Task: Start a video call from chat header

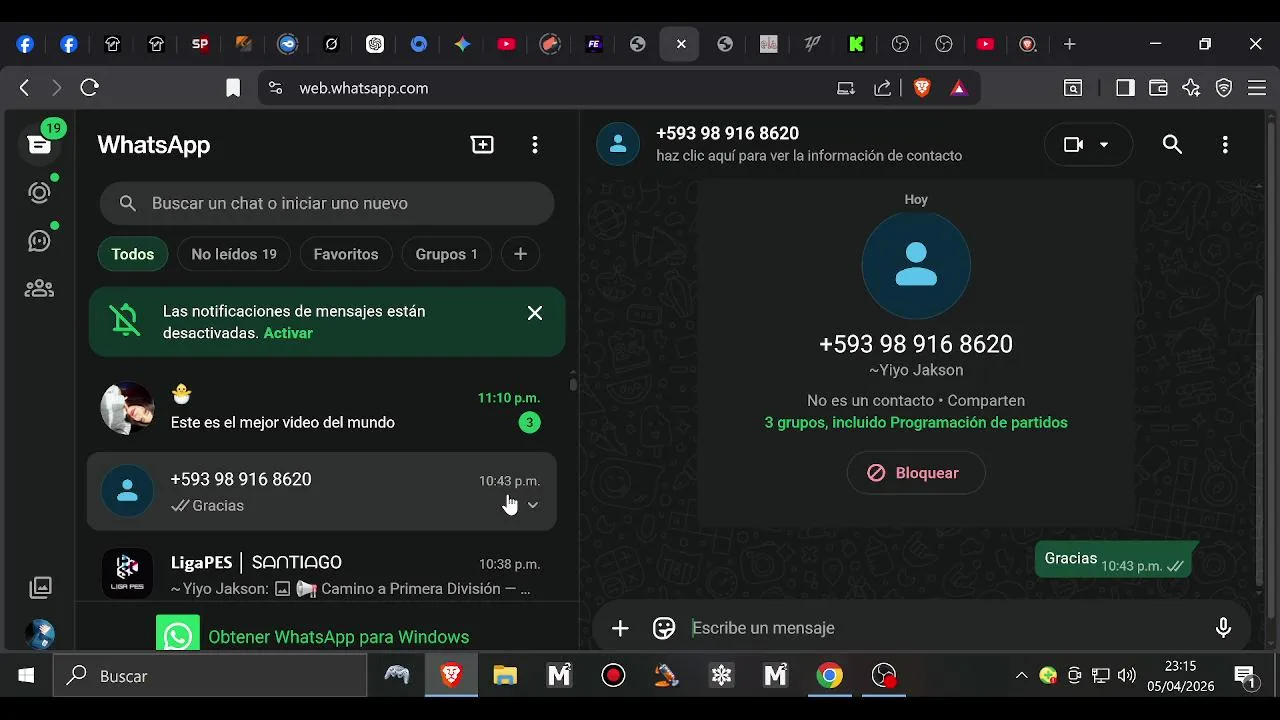Action: pyautogui.click(x=1074, y=145)
